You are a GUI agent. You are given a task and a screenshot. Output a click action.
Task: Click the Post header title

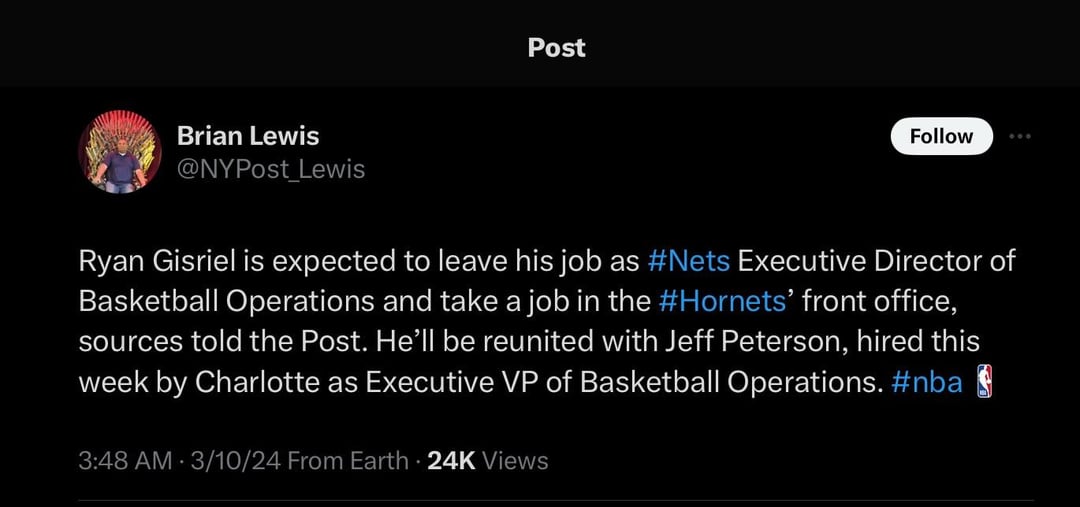pos(556,47)
